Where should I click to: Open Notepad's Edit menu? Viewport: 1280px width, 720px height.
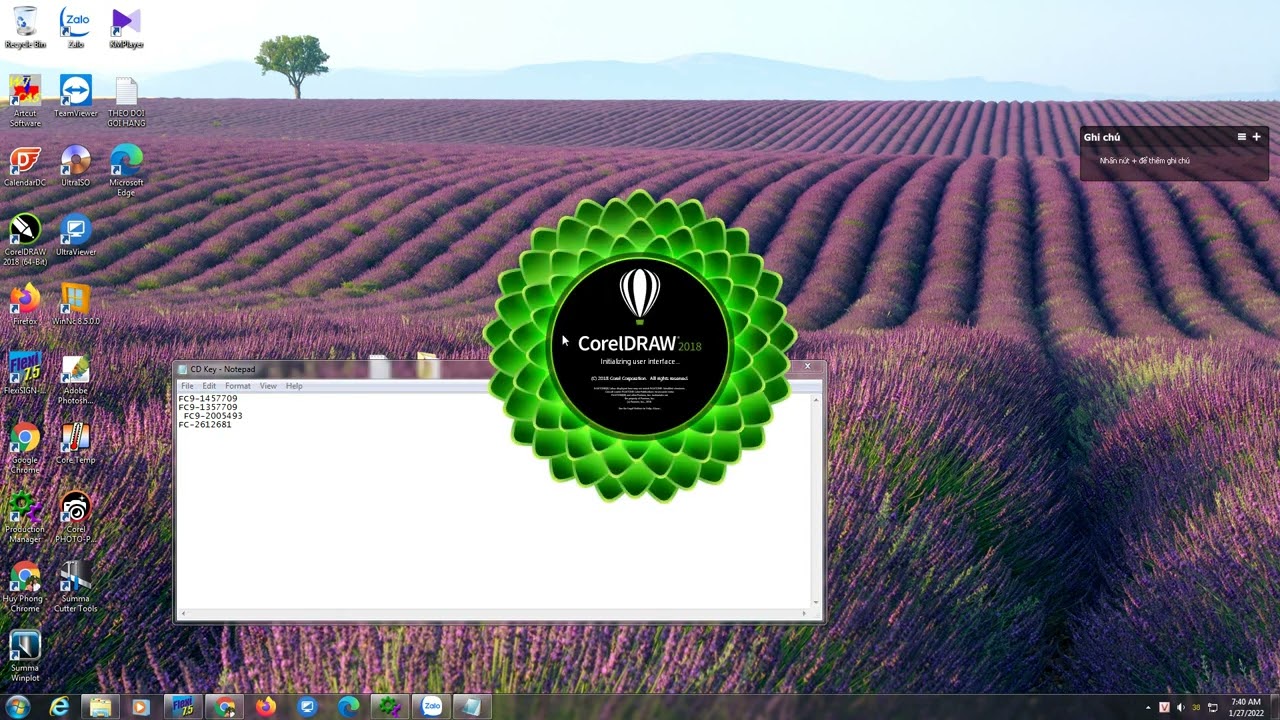coord(209,386)
